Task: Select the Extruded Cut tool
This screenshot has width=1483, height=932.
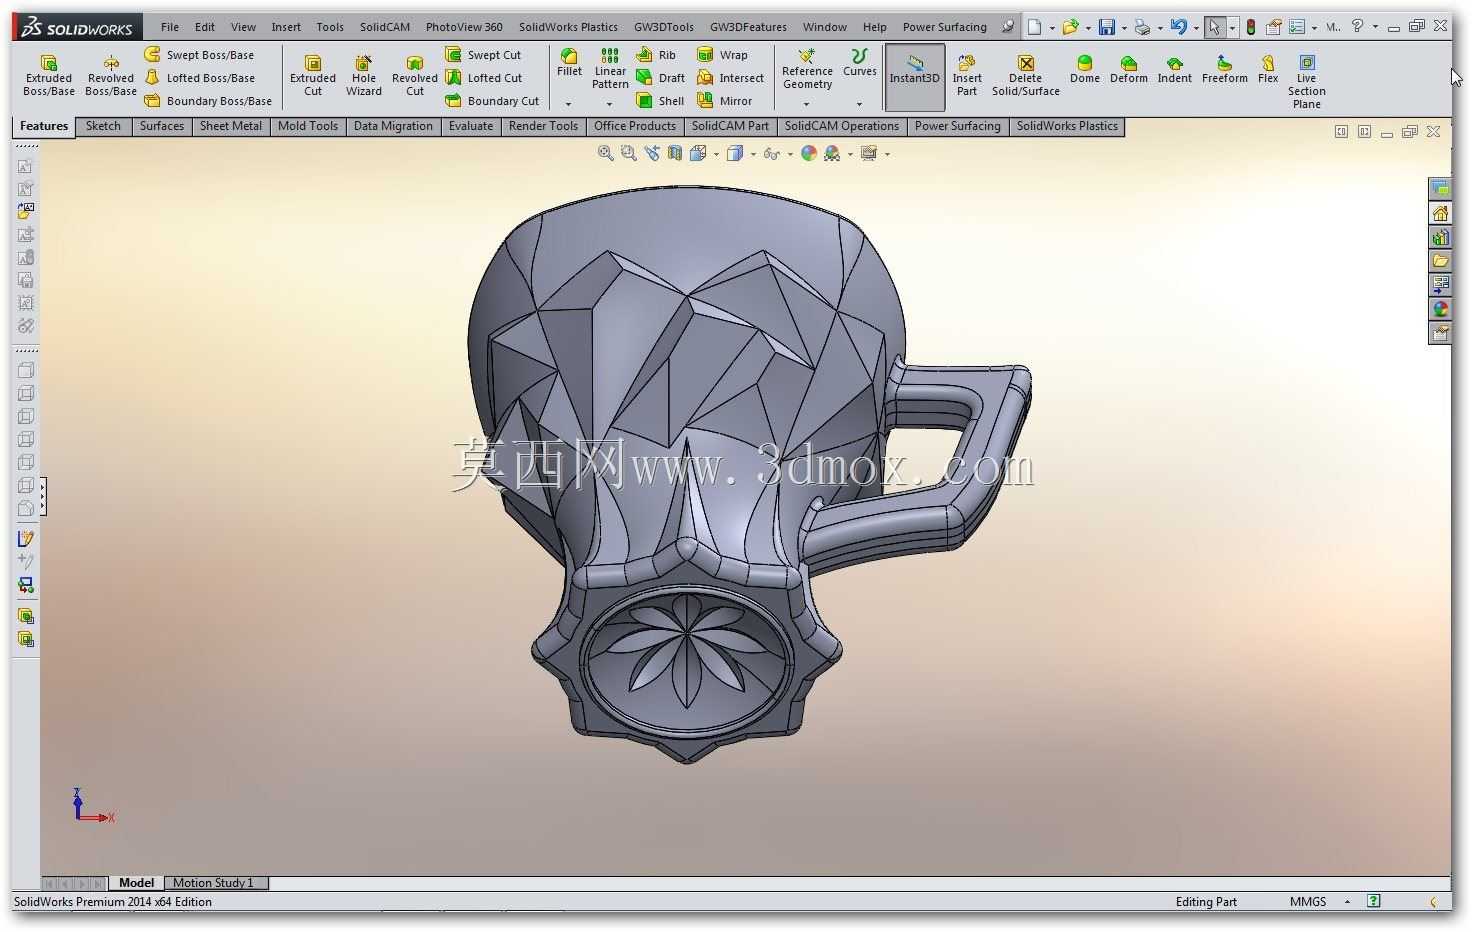Action: pyautogui.click(x=313, y=75)
